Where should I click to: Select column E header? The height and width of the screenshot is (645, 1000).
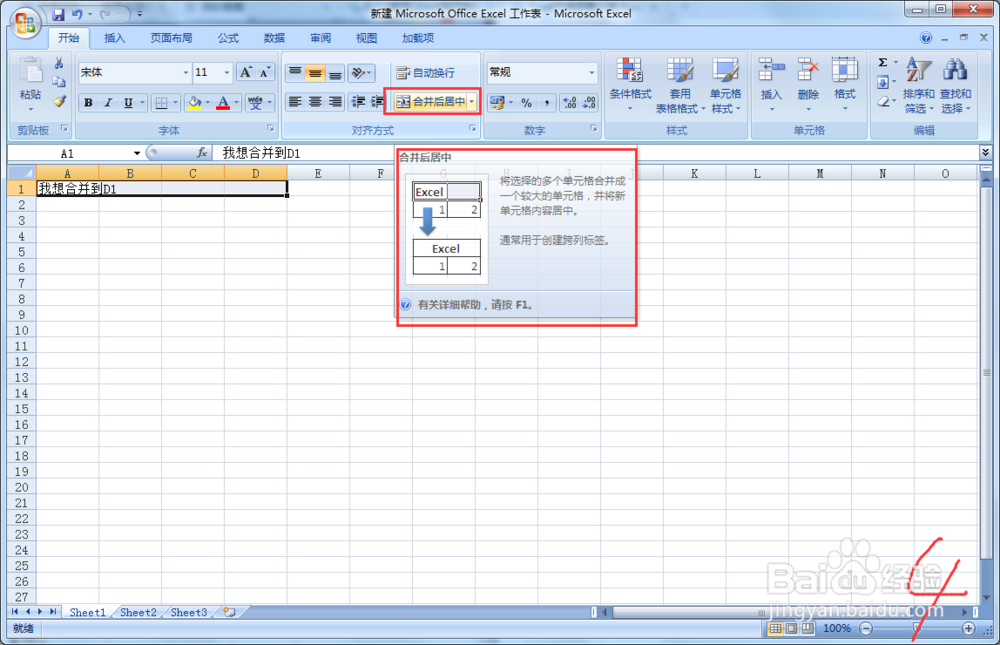click(318, 174)
